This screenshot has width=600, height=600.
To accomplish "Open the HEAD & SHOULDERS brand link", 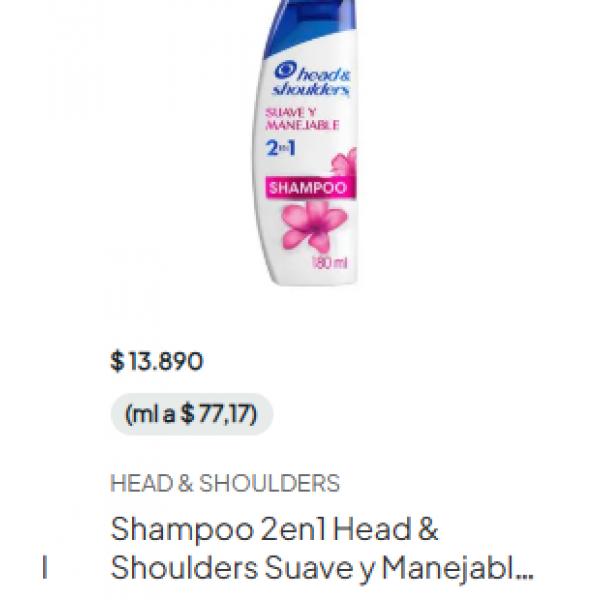I will pos(225,483).
